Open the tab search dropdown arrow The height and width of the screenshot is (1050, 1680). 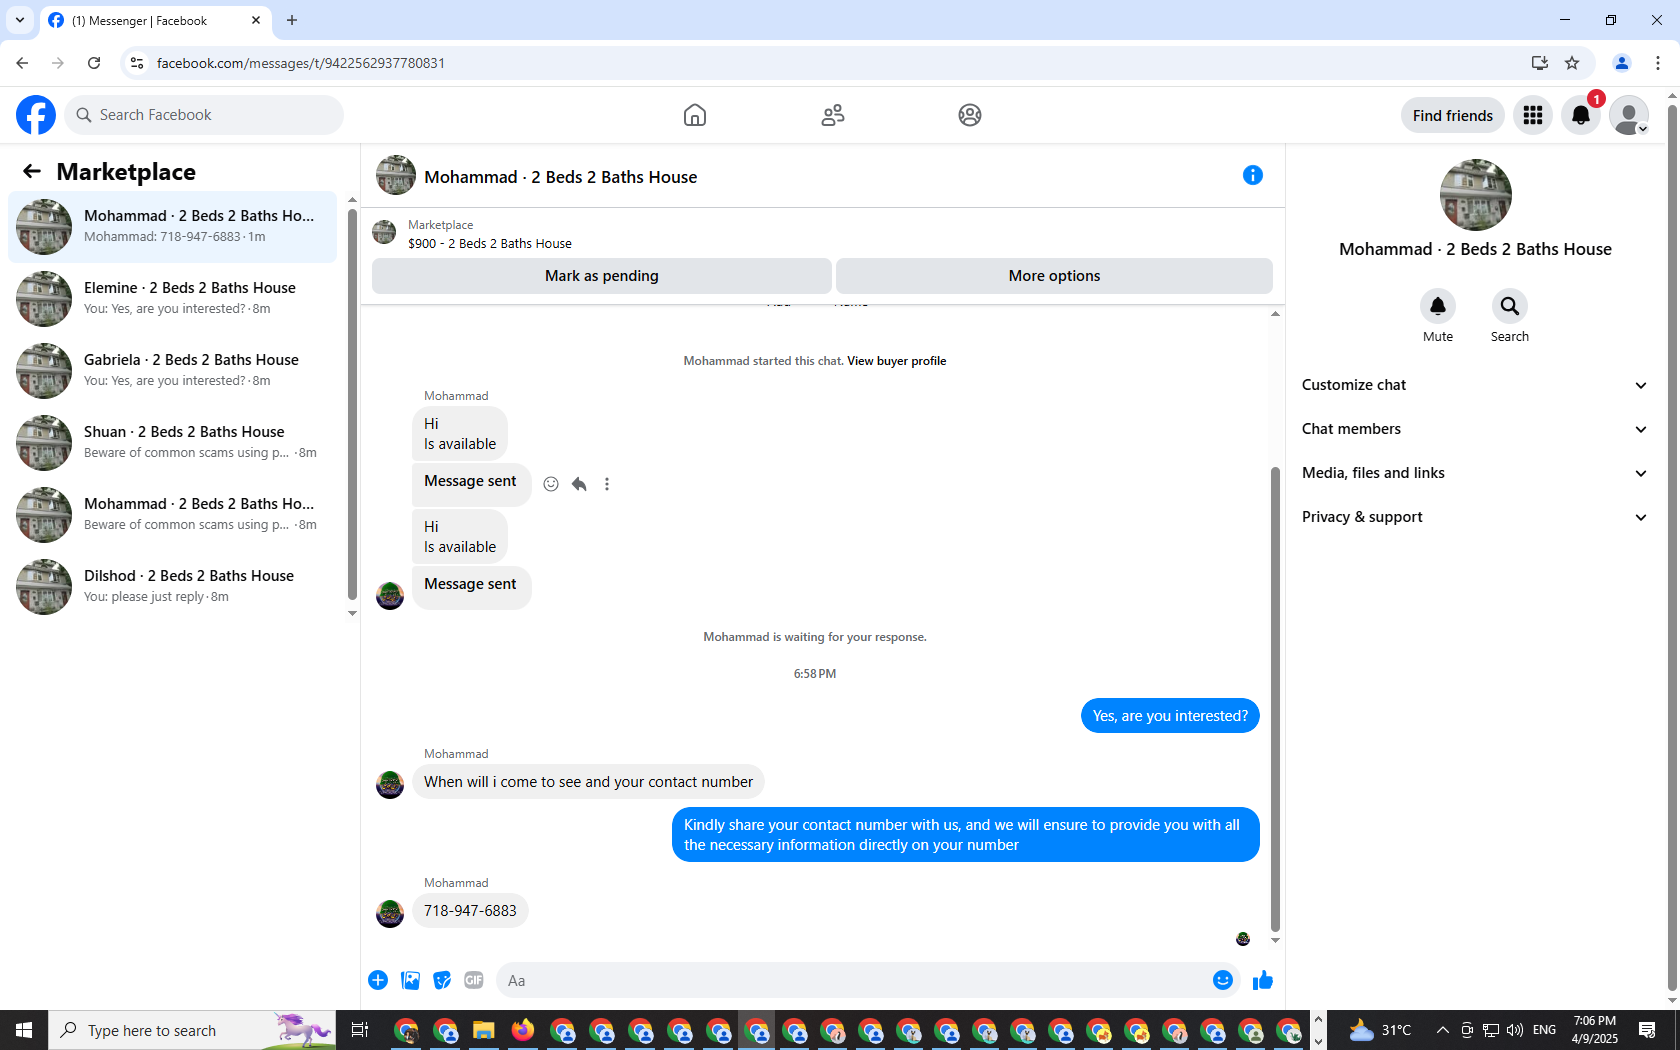[x=20, y=20]
